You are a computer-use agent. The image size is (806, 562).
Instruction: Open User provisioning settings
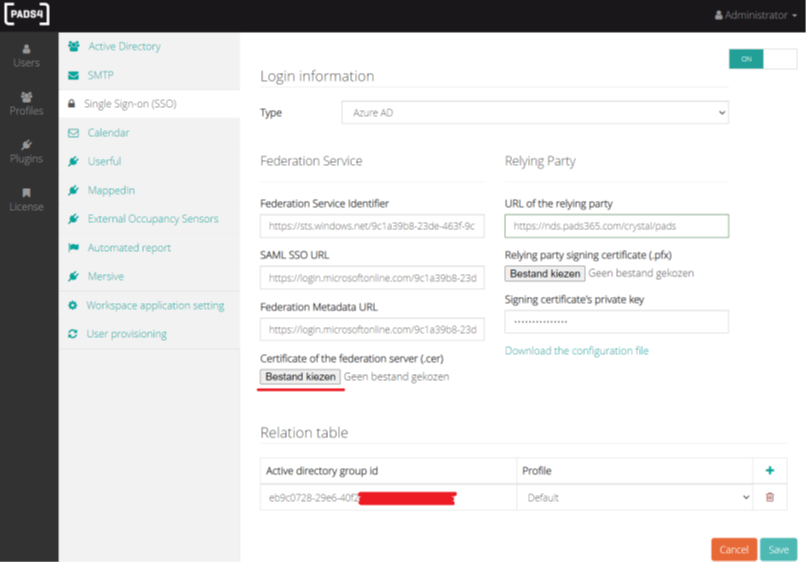pos(126,334)
